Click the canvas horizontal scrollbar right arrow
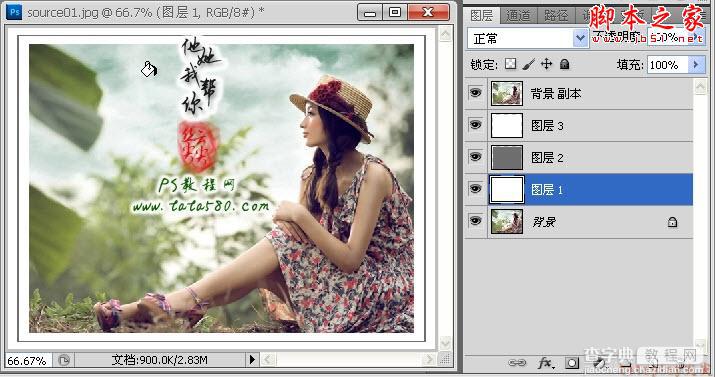The image size is (715, 377). point(429,360)
